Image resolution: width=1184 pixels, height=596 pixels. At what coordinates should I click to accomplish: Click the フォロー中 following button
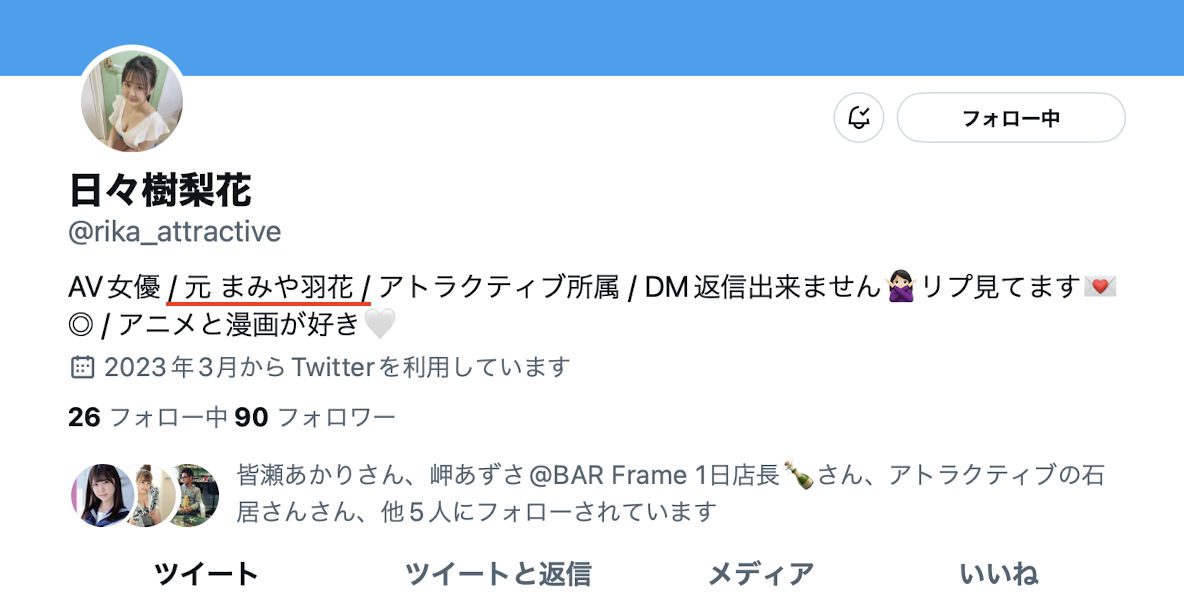(x=1011, y=118)
